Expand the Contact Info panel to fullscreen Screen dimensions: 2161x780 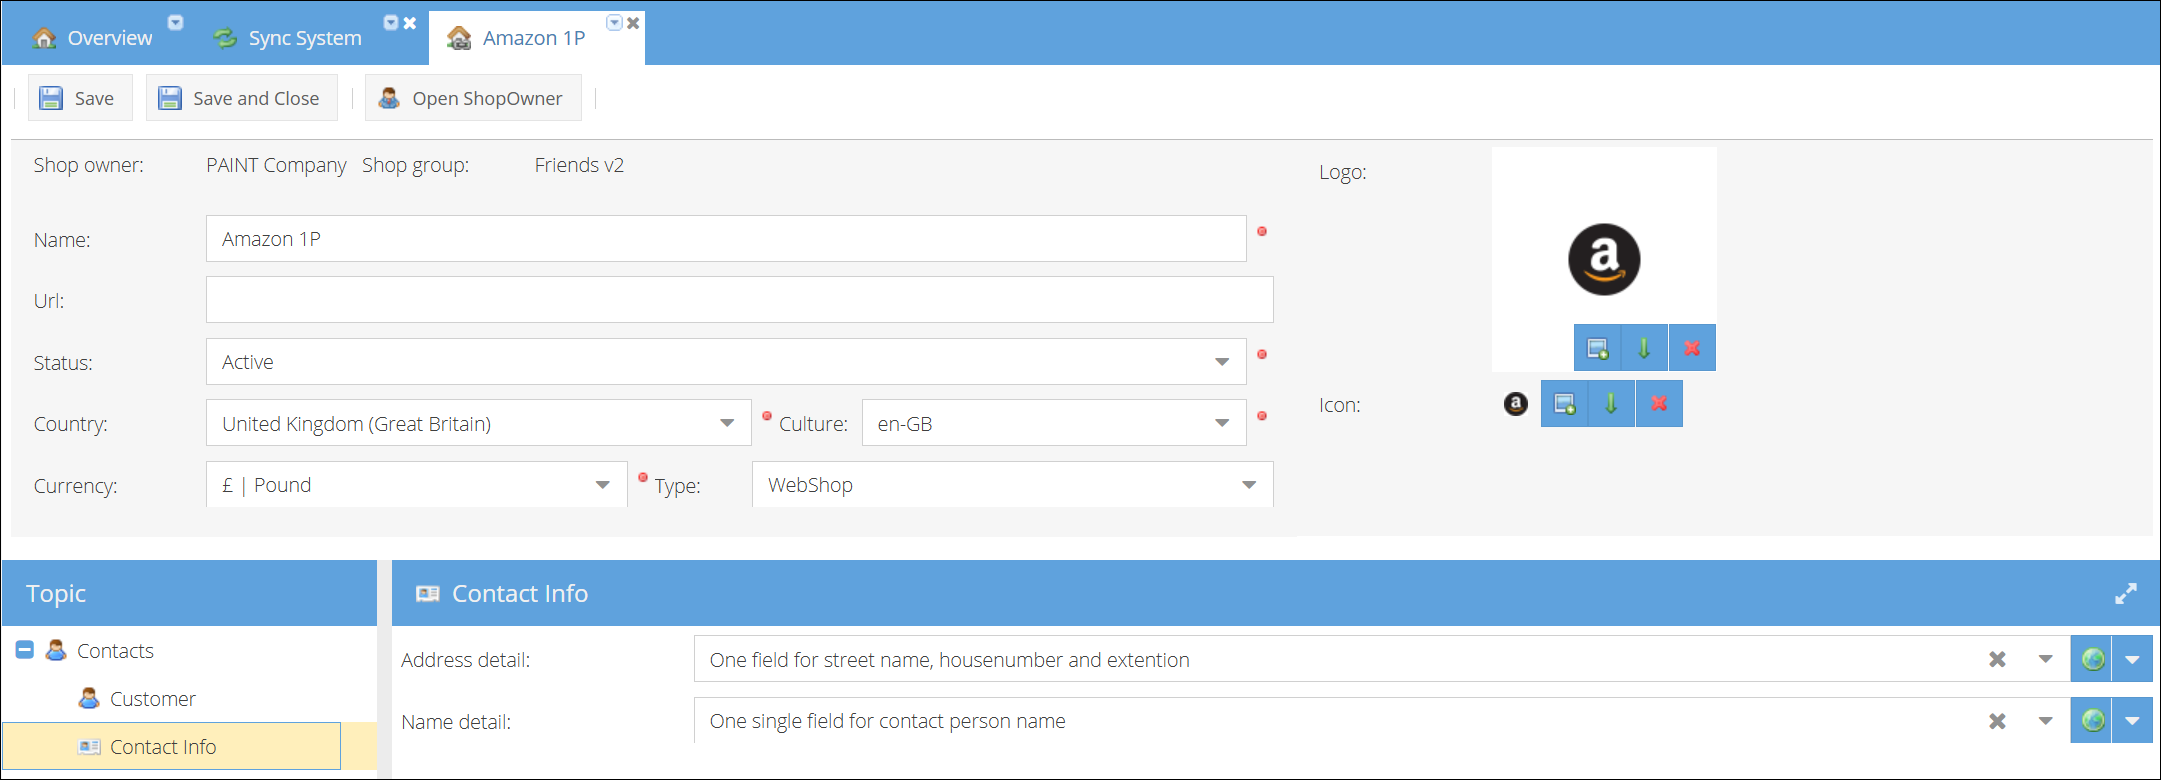2125,594
